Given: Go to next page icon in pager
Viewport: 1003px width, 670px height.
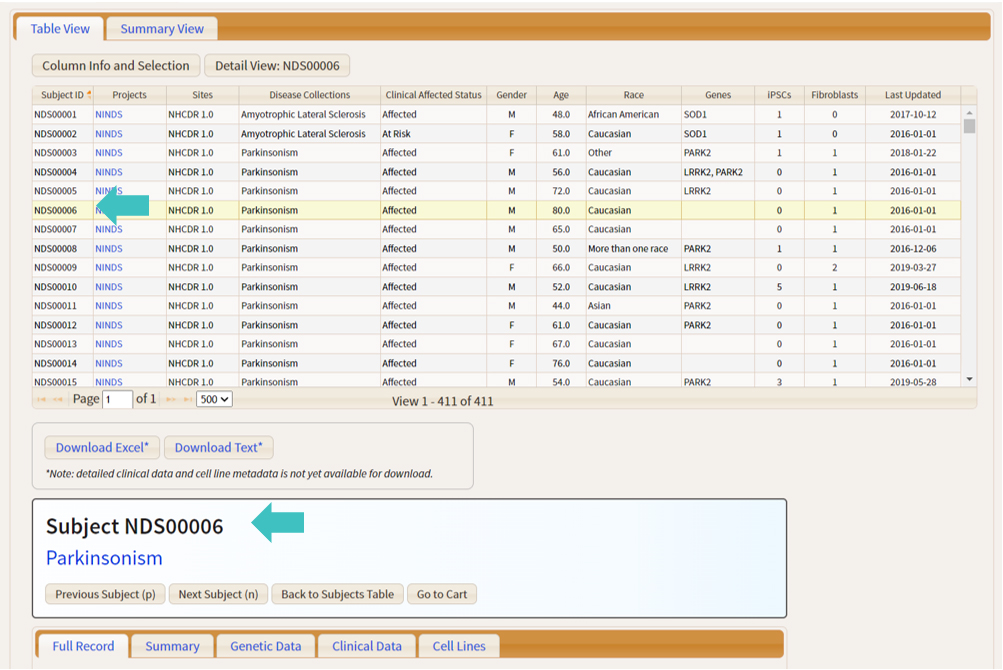Looking at the screenshot, I should (171, 399).
